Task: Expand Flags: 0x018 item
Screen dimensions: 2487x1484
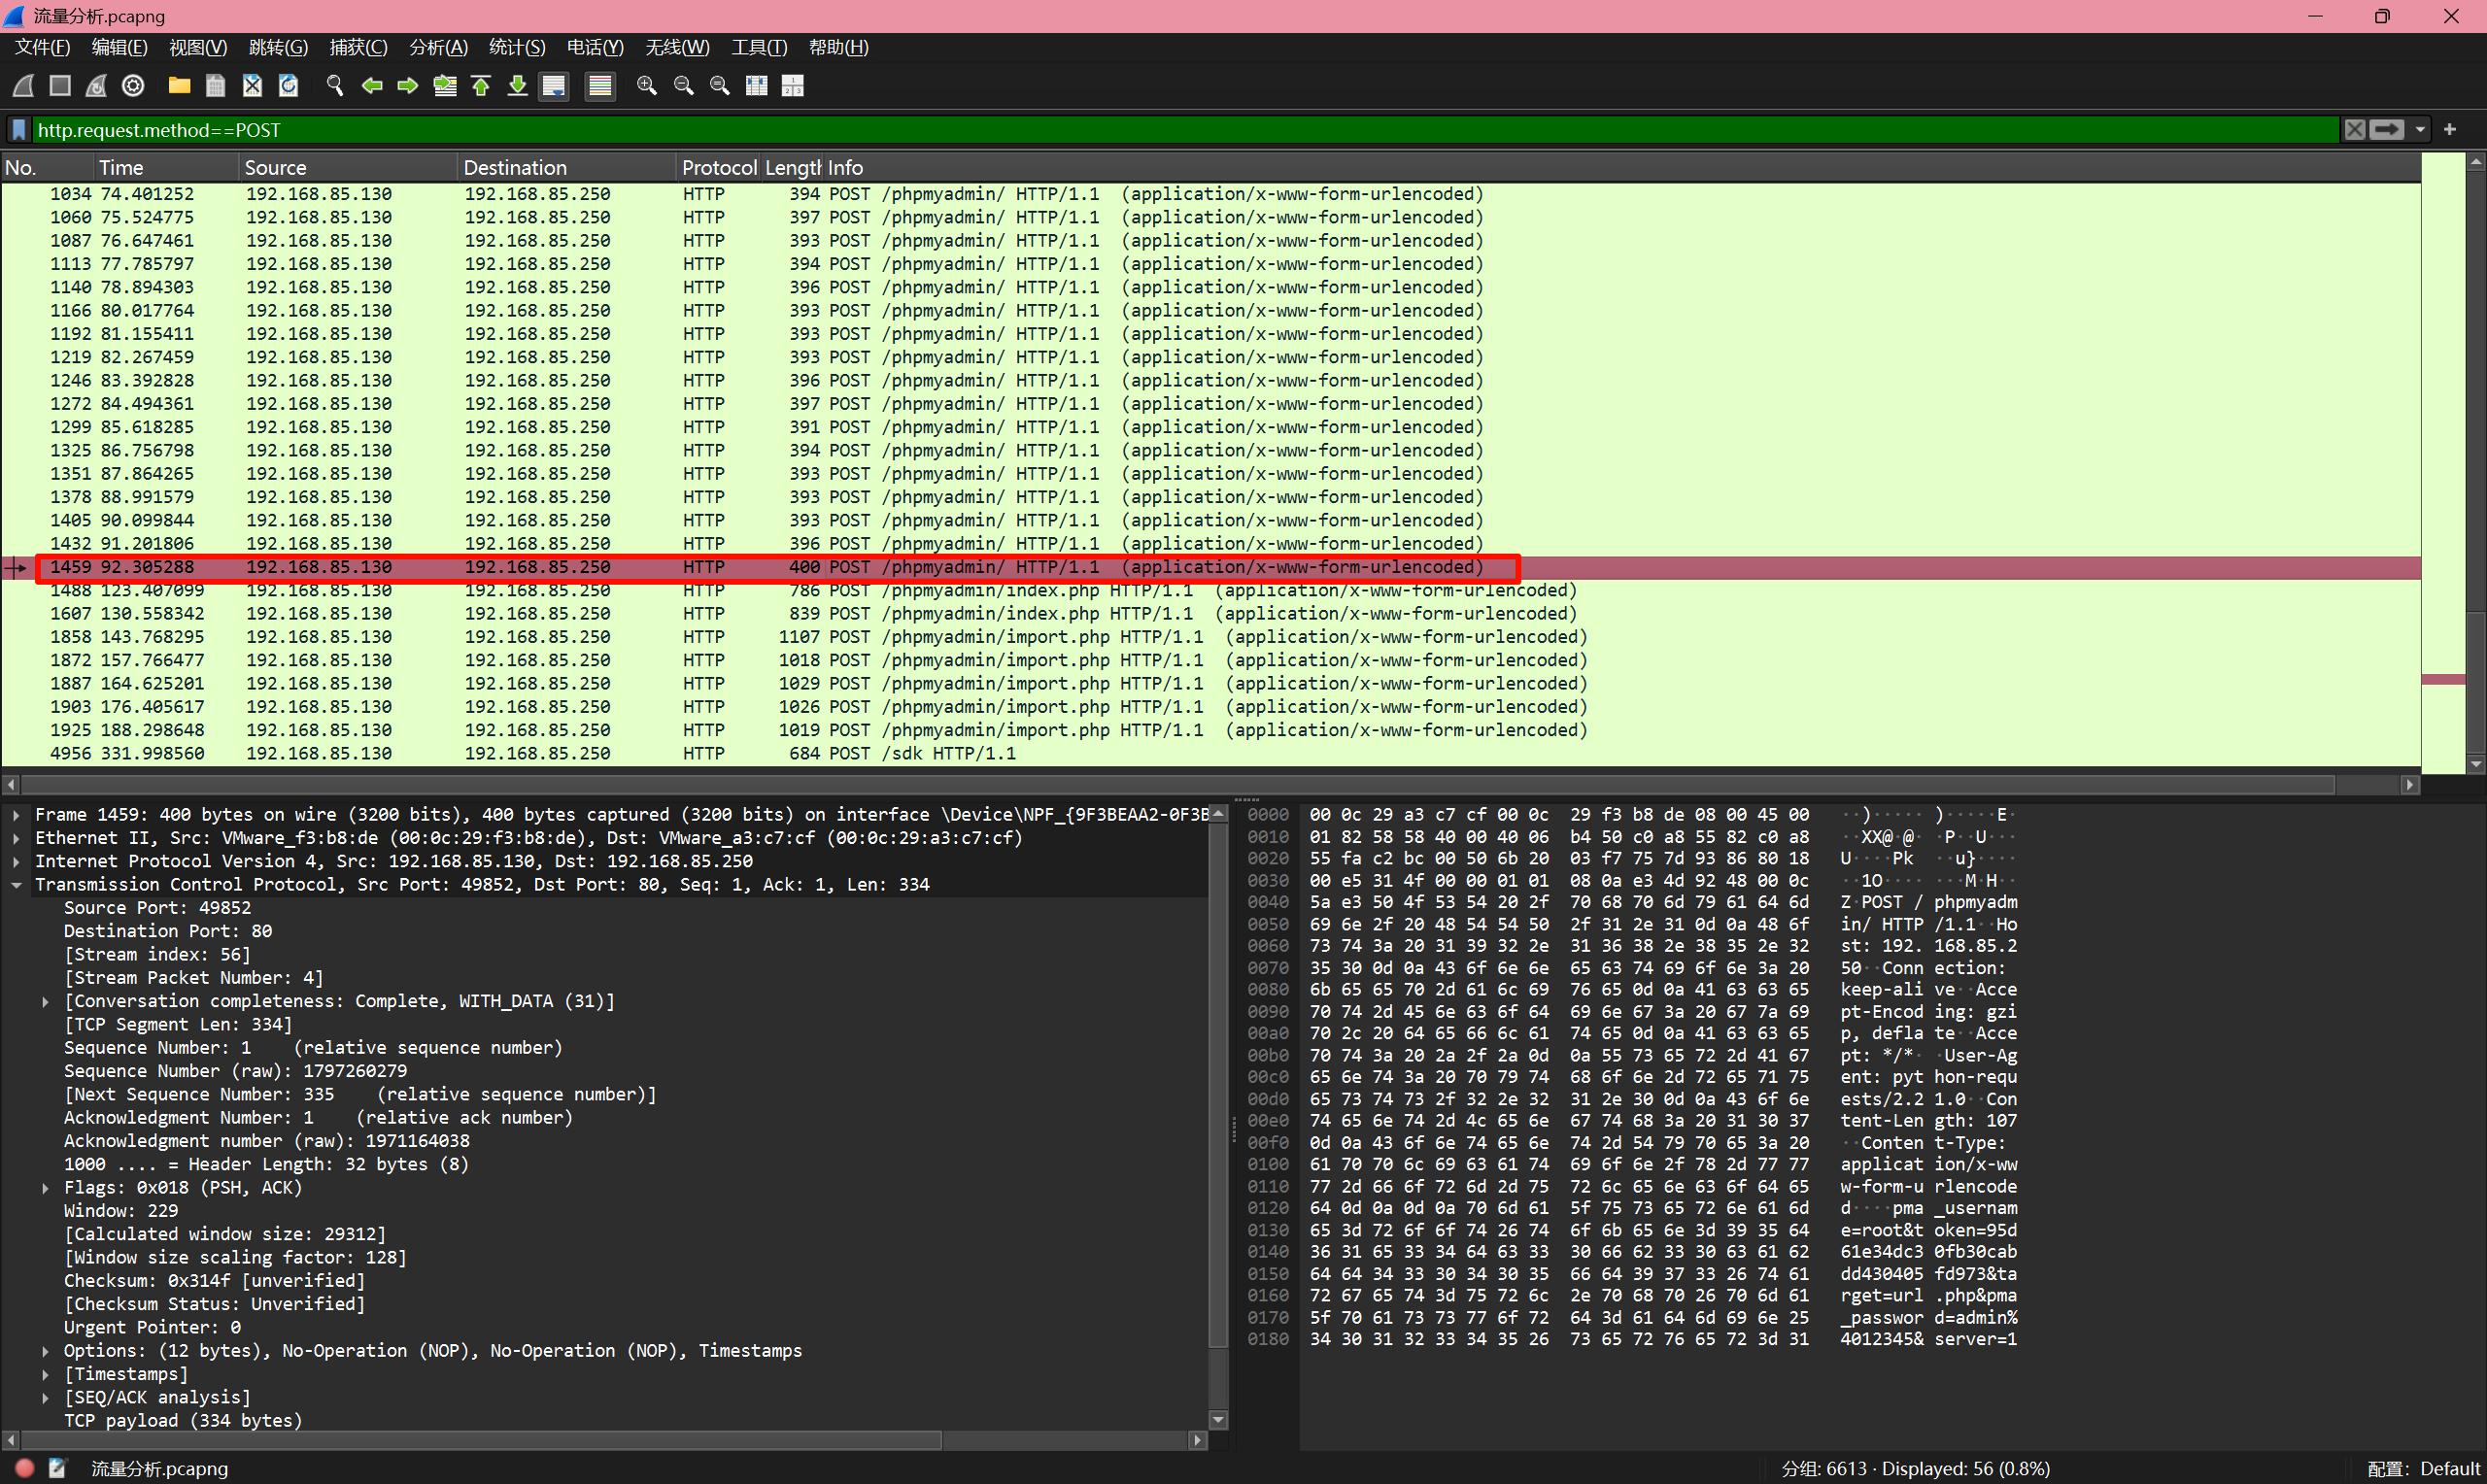Action: pyautogui.click(x=46, y=1188)
